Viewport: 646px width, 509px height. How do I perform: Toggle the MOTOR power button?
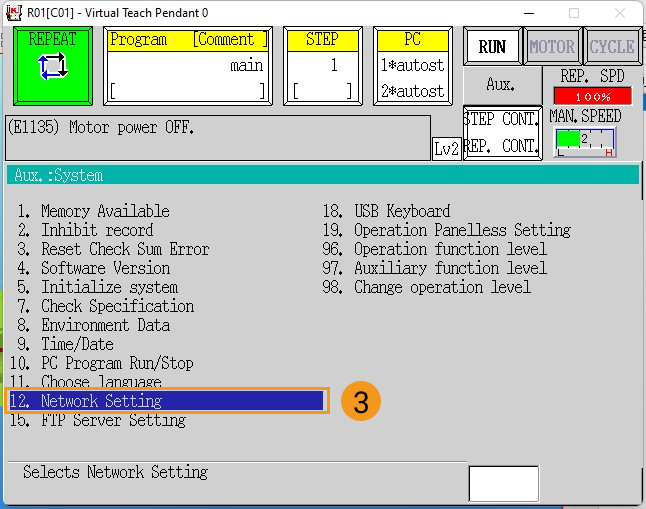pos(552,47)
